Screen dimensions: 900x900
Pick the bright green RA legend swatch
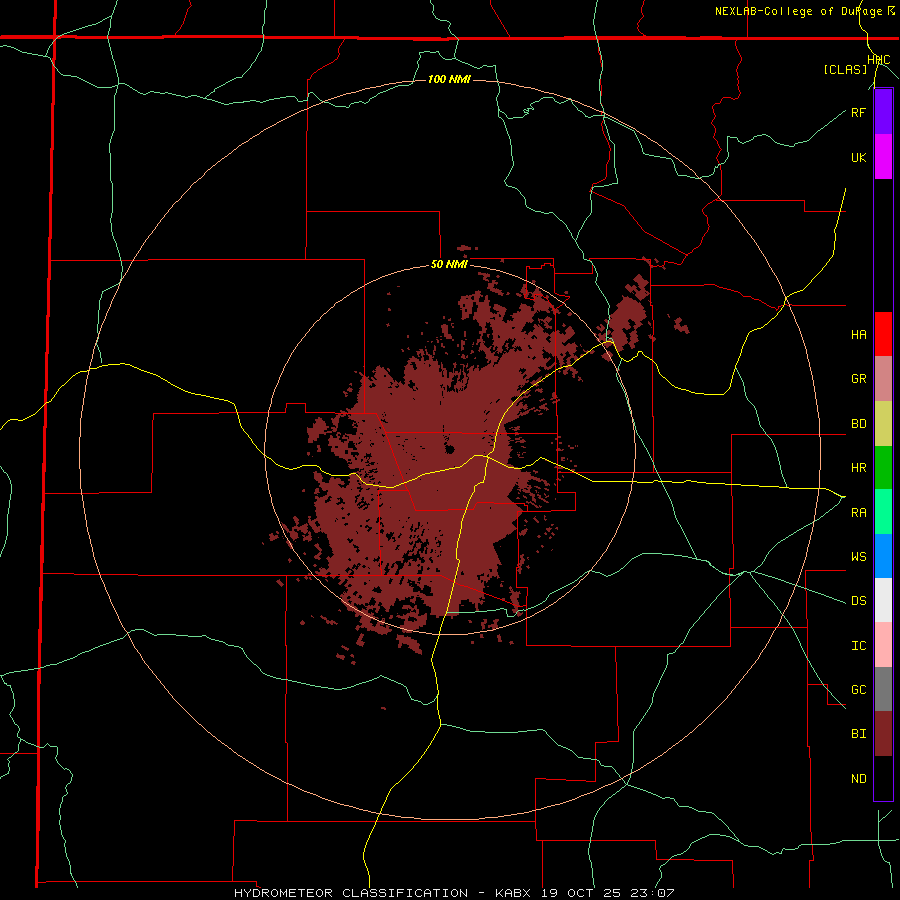click(883, 512)
